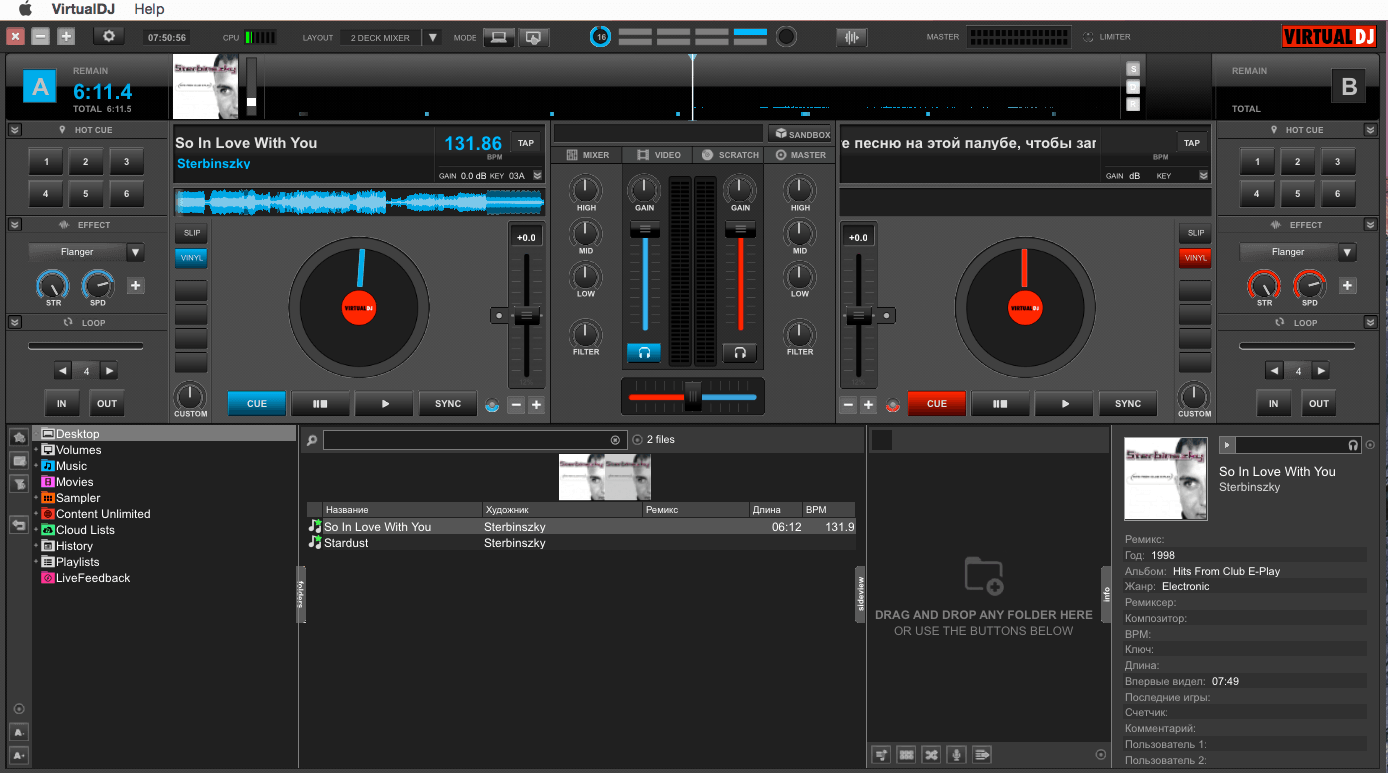This screenshot has width=1388, height=773.
Task: Select laptop mode icon next to MODE
Action: tap(498, 37)
